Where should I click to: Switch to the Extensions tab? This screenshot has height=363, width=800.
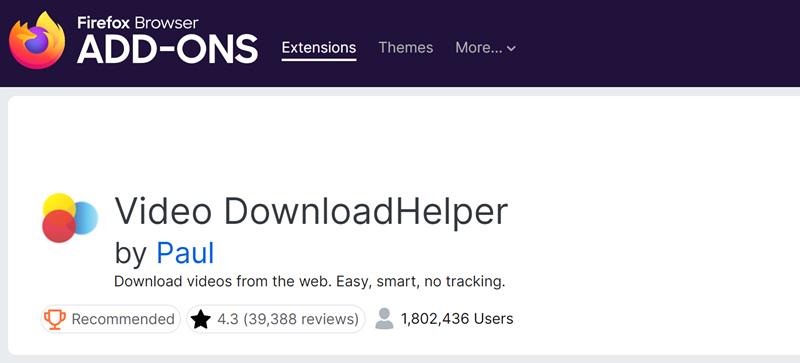pyautogui.click(x=319, y=48)
